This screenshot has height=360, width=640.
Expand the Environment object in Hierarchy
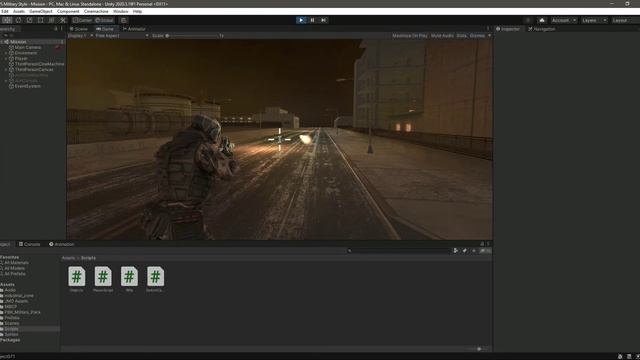tap(6, 53)
